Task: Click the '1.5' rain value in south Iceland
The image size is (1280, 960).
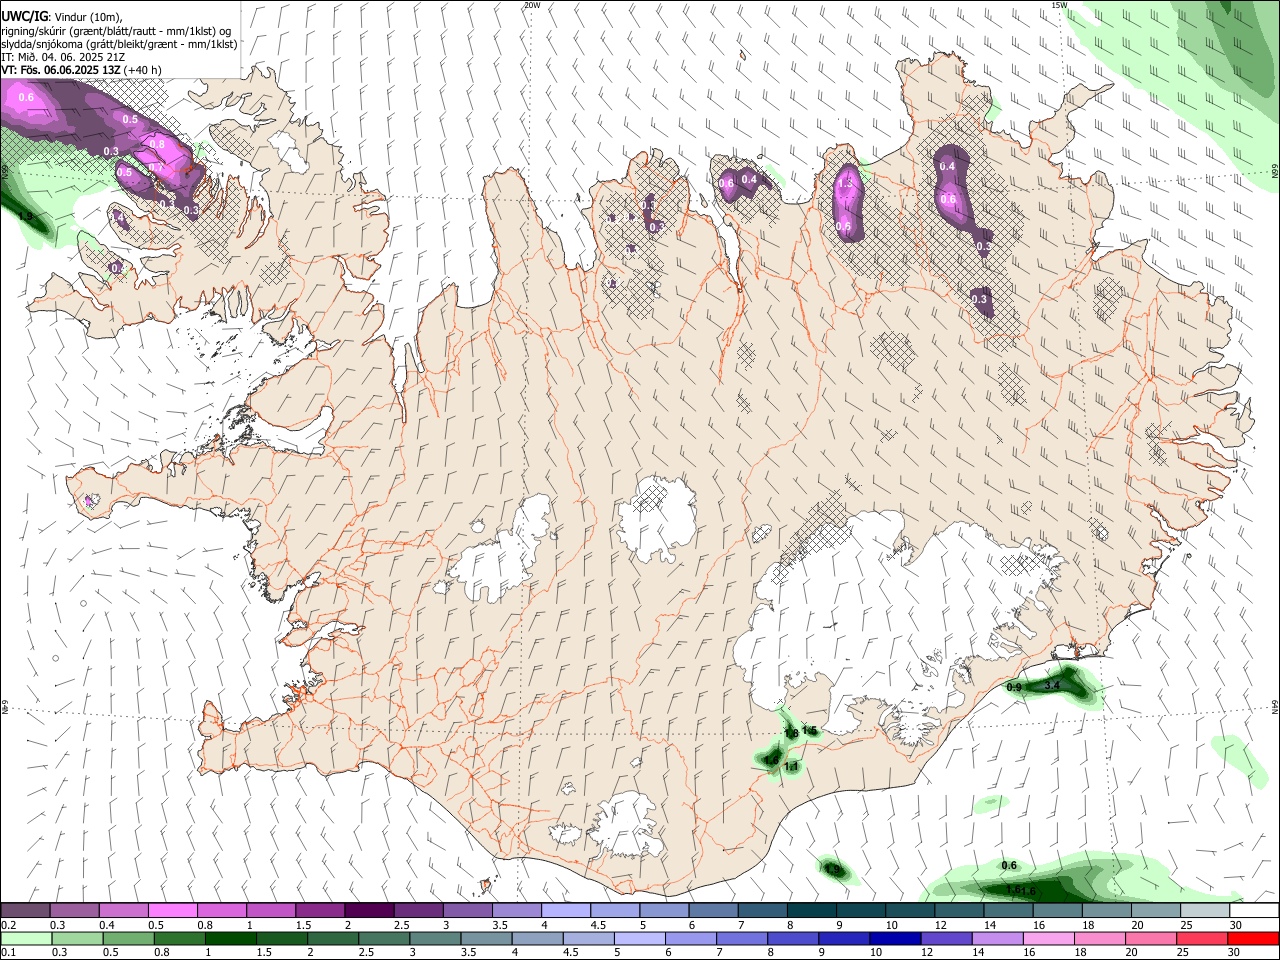Action: [x=810, y=731]
